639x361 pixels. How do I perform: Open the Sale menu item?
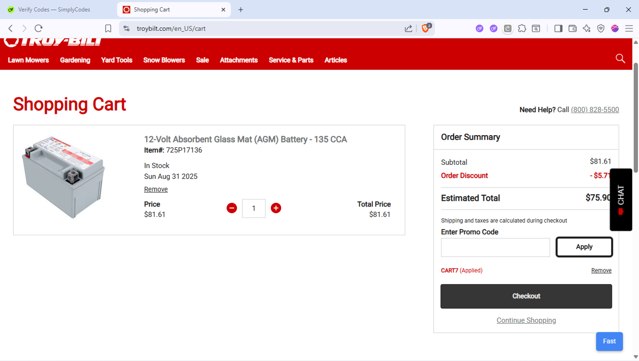(x=202, y=60)
